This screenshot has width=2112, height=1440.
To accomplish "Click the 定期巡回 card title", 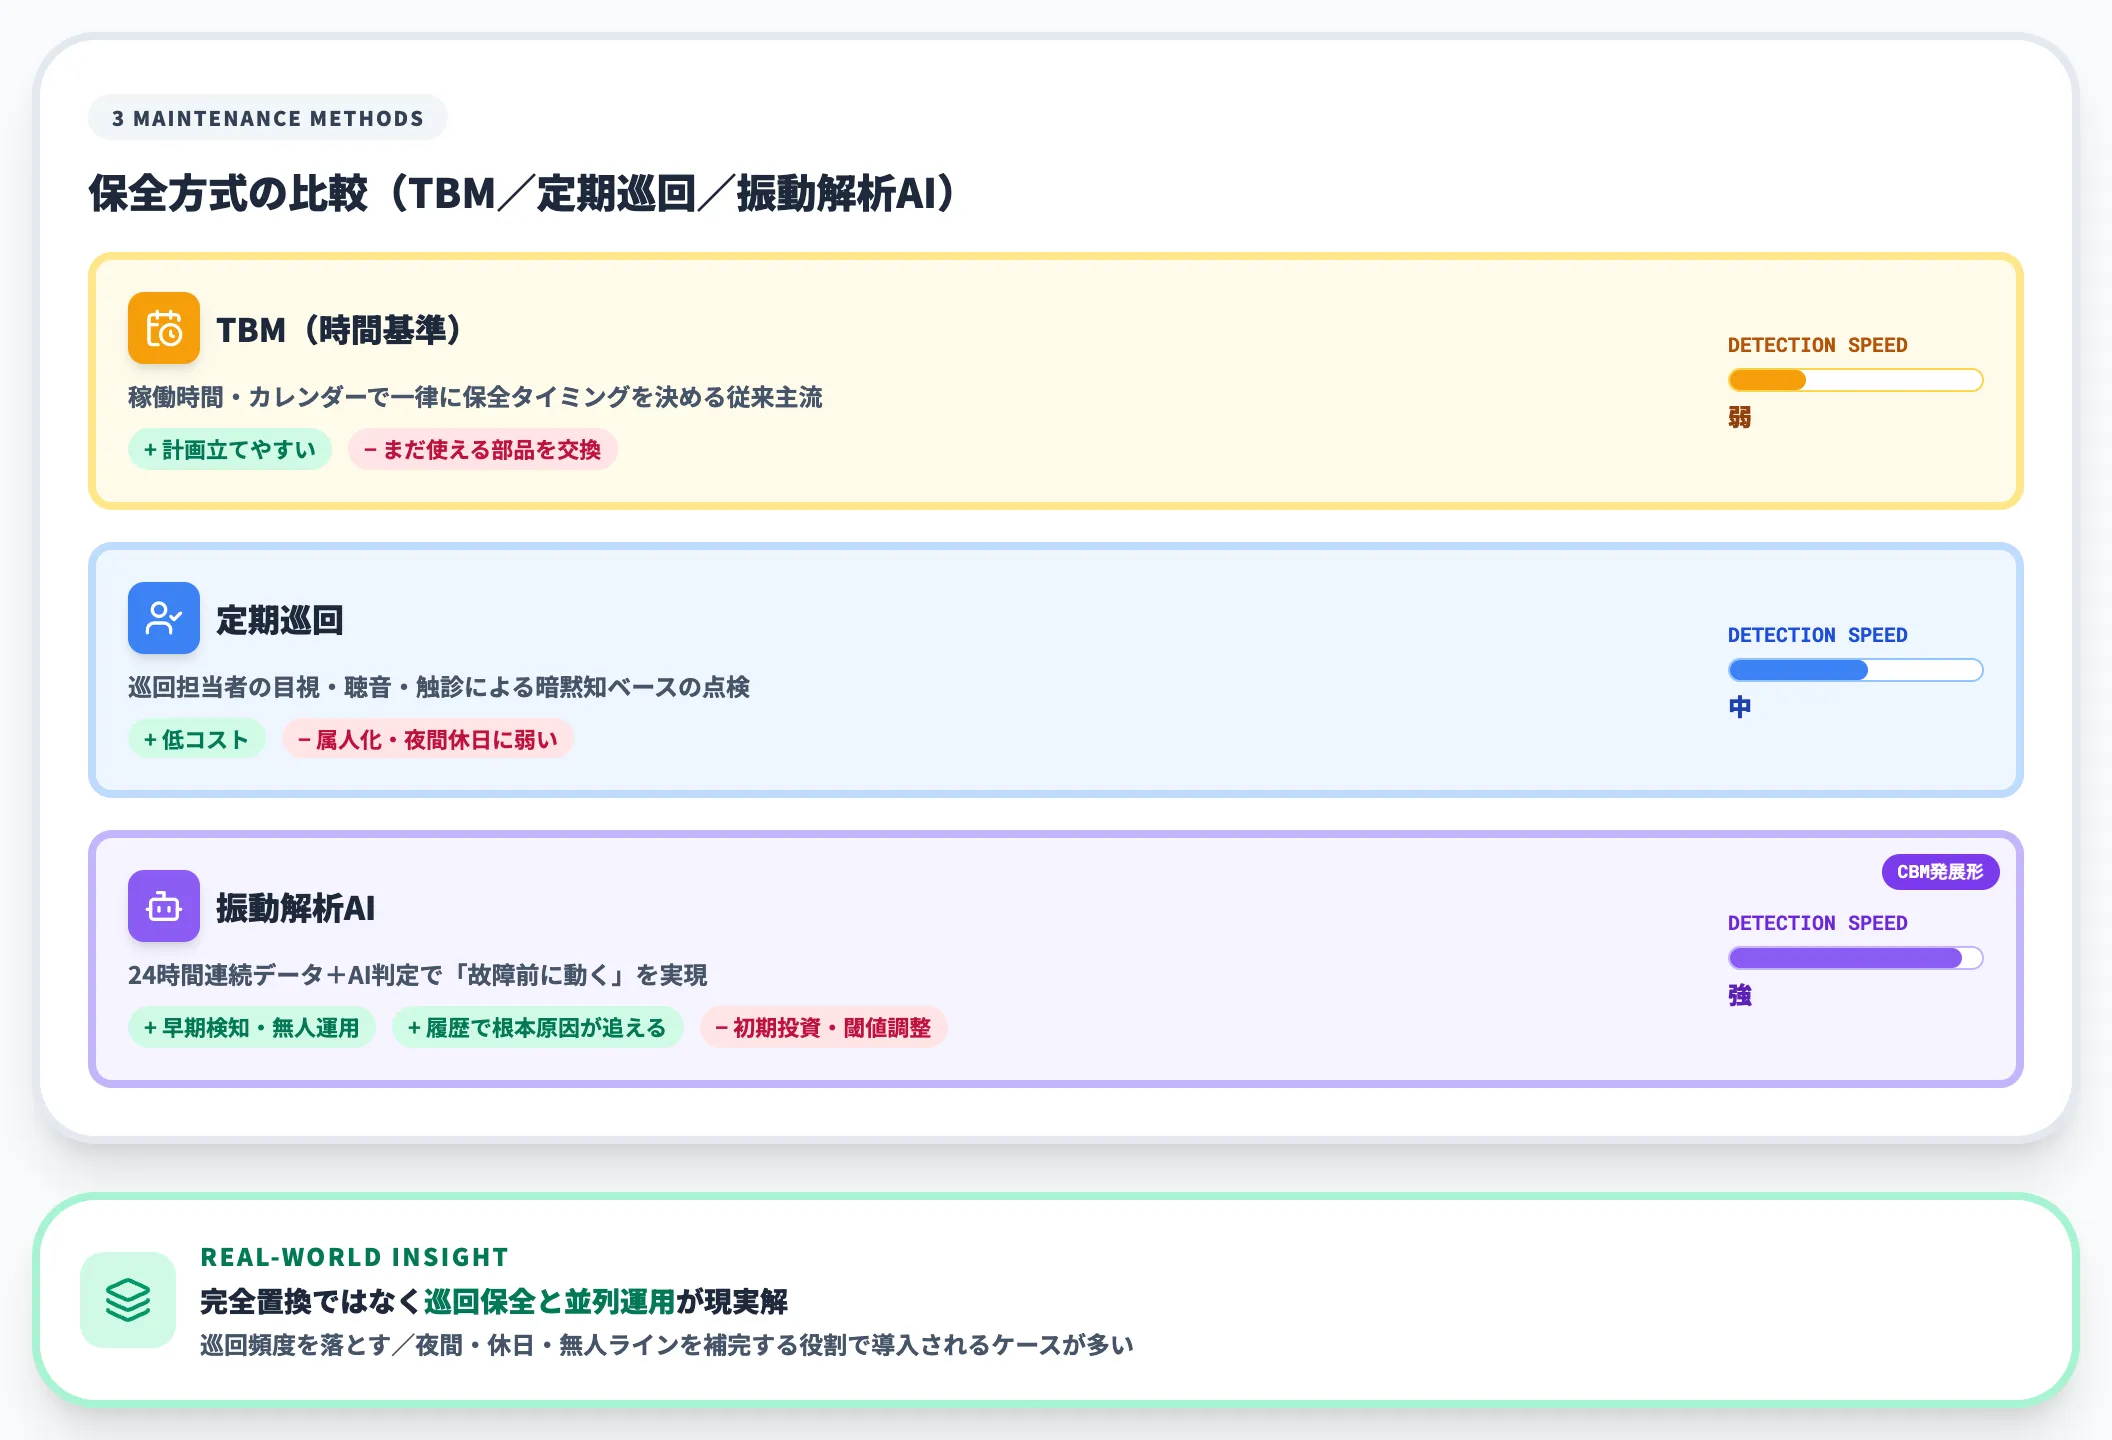I will coord(280,620).
